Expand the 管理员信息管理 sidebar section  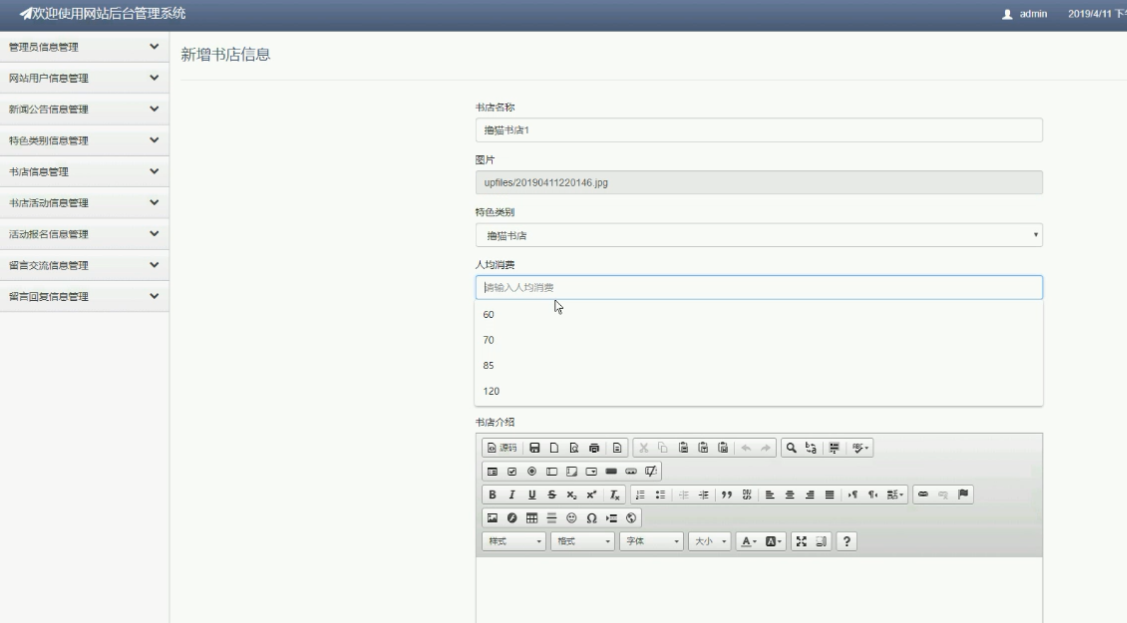click(84, 47)
